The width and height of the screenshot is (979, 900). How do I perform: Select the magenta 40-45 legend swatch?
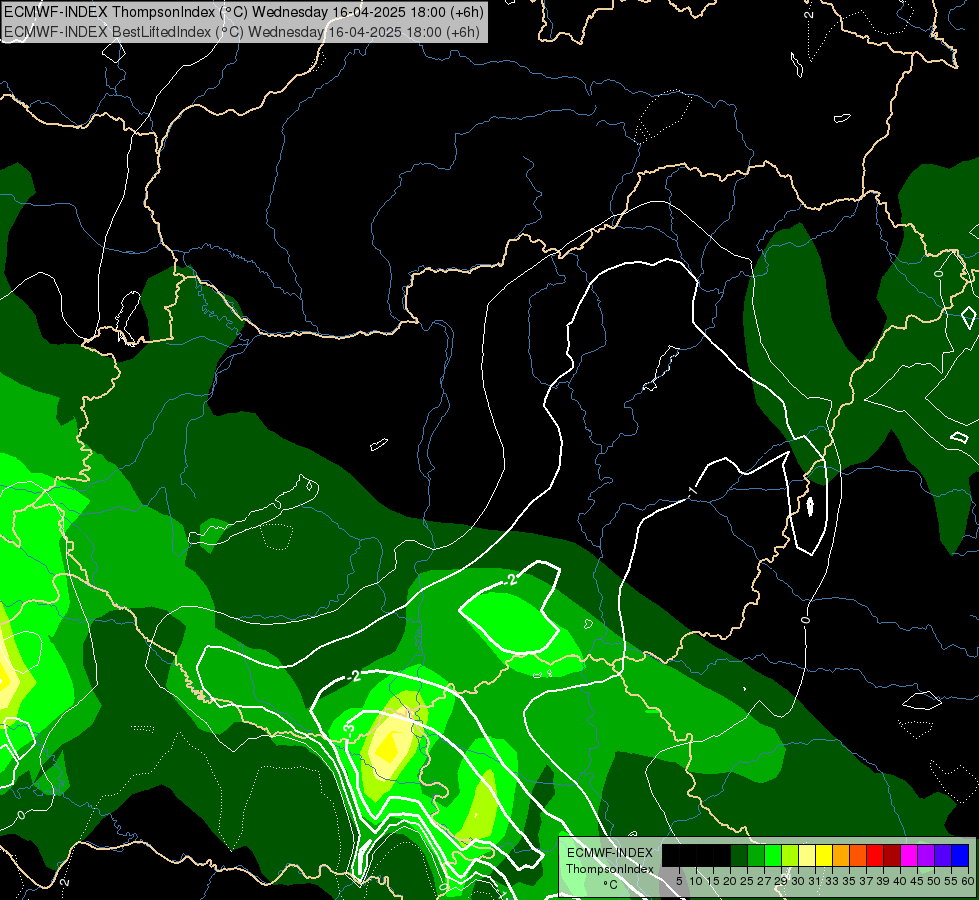pos(909,855)
